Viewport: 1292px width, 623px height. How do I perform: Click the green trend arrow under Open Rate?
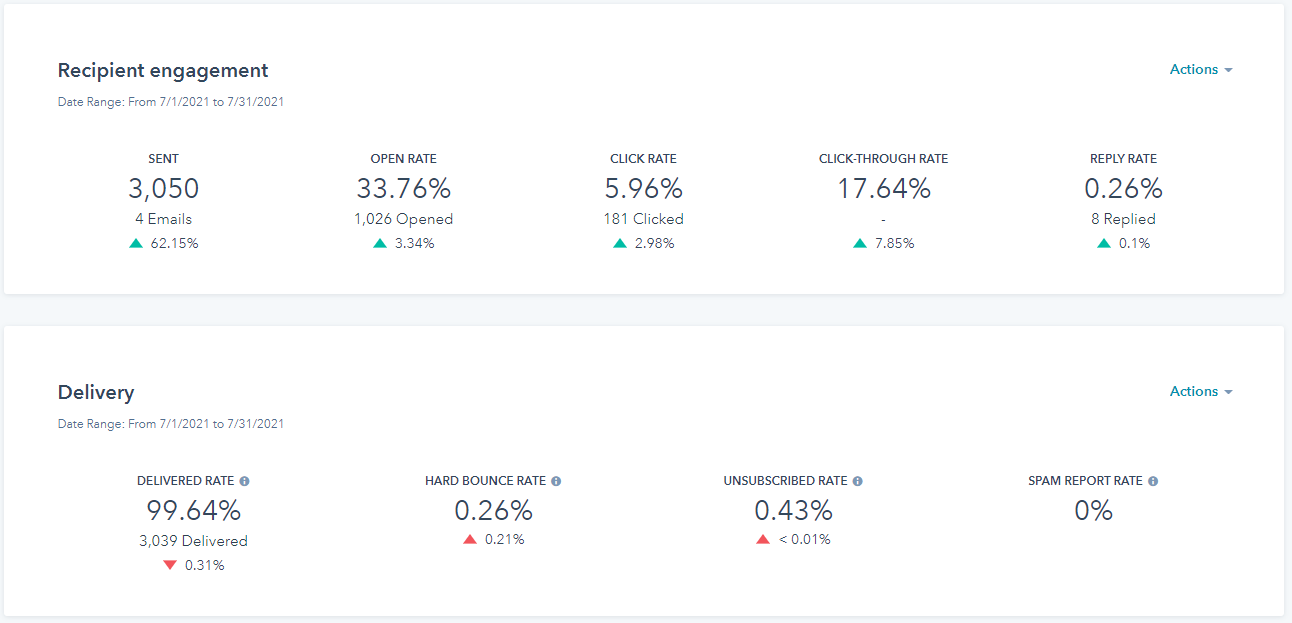[x=380, y=243]
